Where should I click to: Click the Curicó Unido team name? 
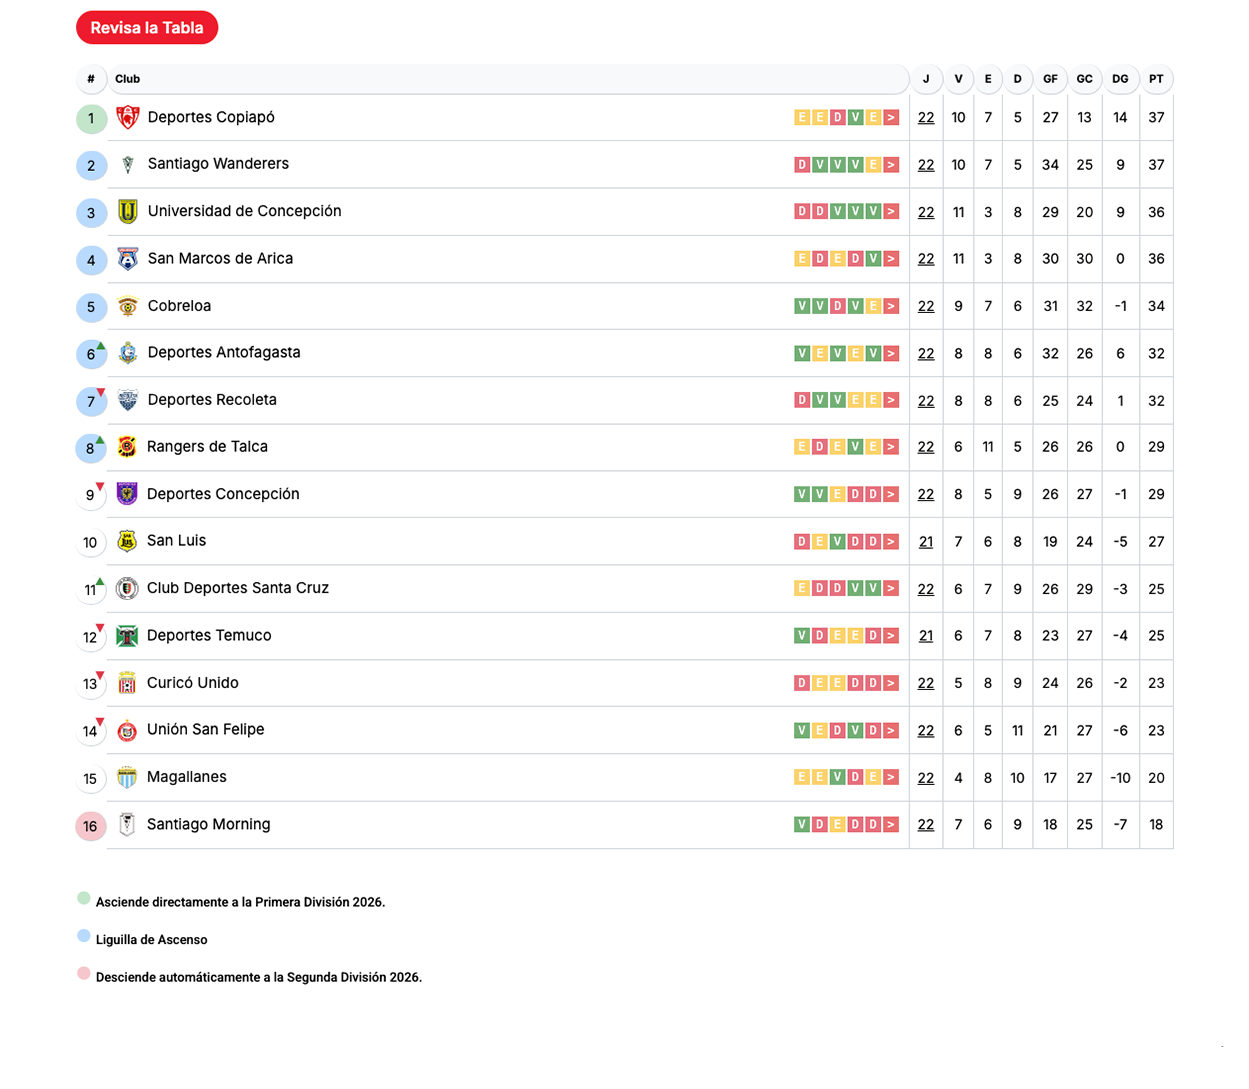tap(193, 683)
